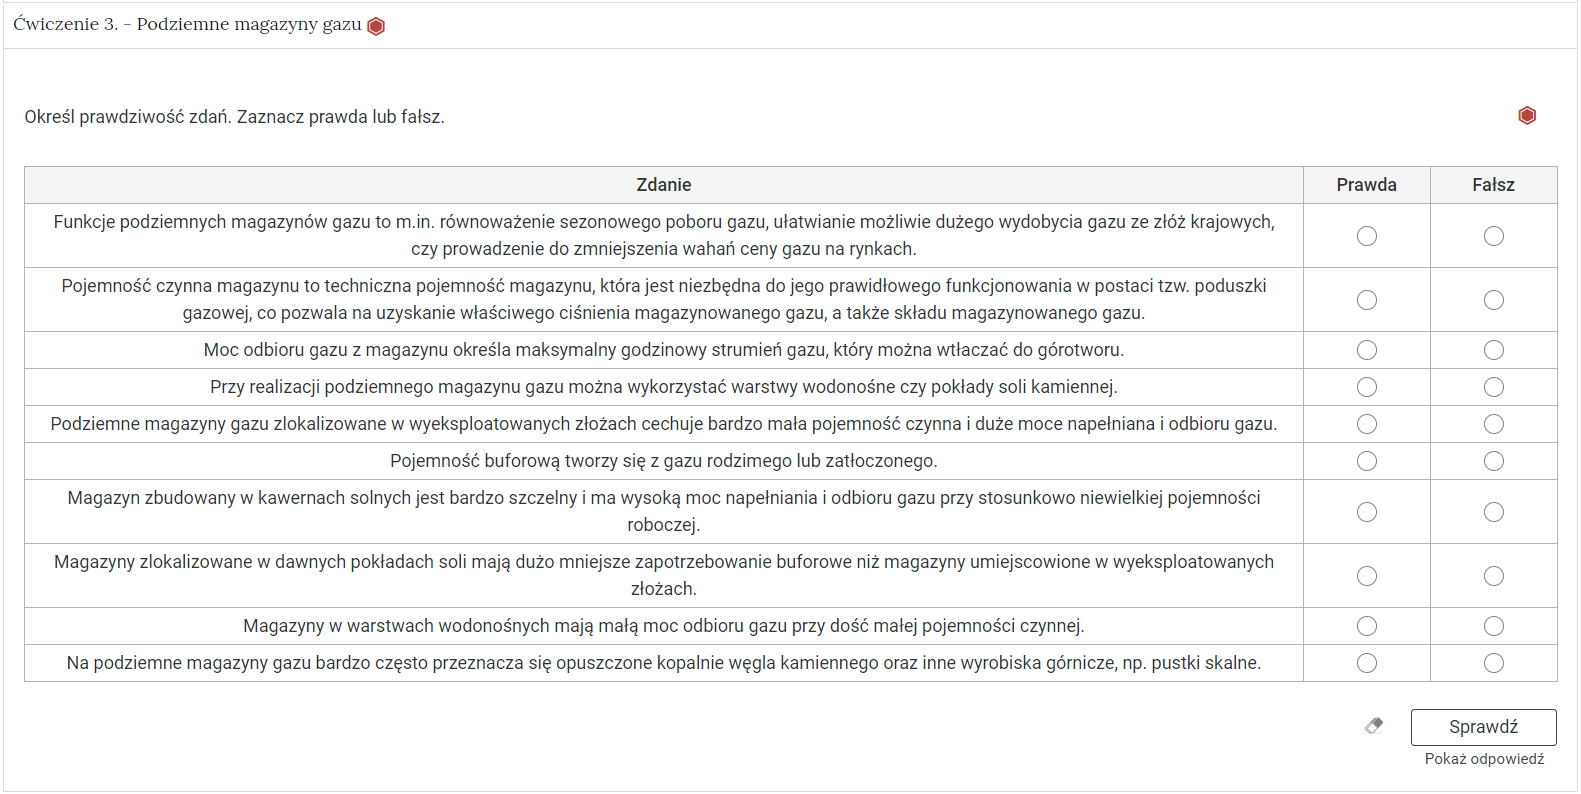Select Fałsz for the pojemność czynna statement
The image size is (1581, 794).
(x=1493, y=300)
